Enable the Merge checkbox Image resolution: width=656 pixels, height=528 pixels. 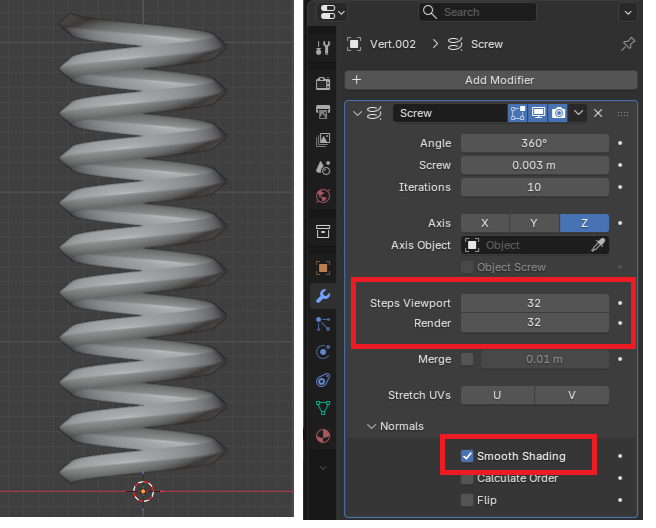point(467,359)
